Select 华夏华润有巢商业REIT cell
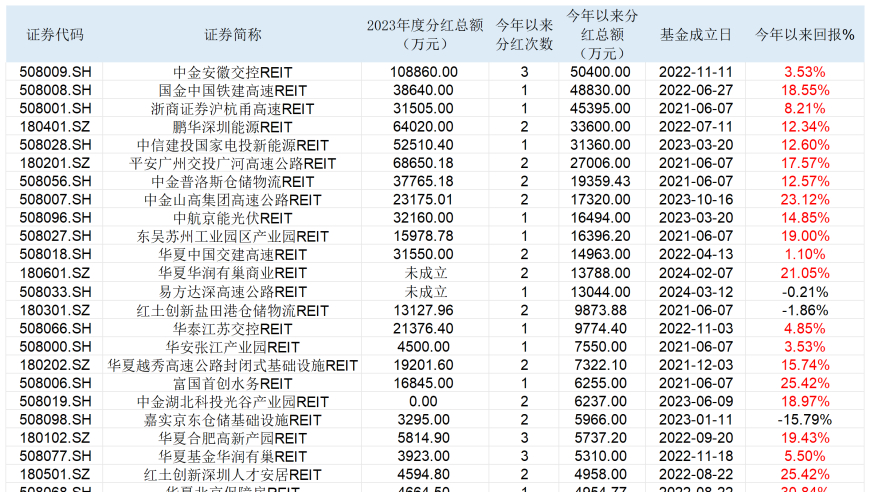Image resolution: width=870 pixels, height=492 pixels. click(x=232, y=273)
